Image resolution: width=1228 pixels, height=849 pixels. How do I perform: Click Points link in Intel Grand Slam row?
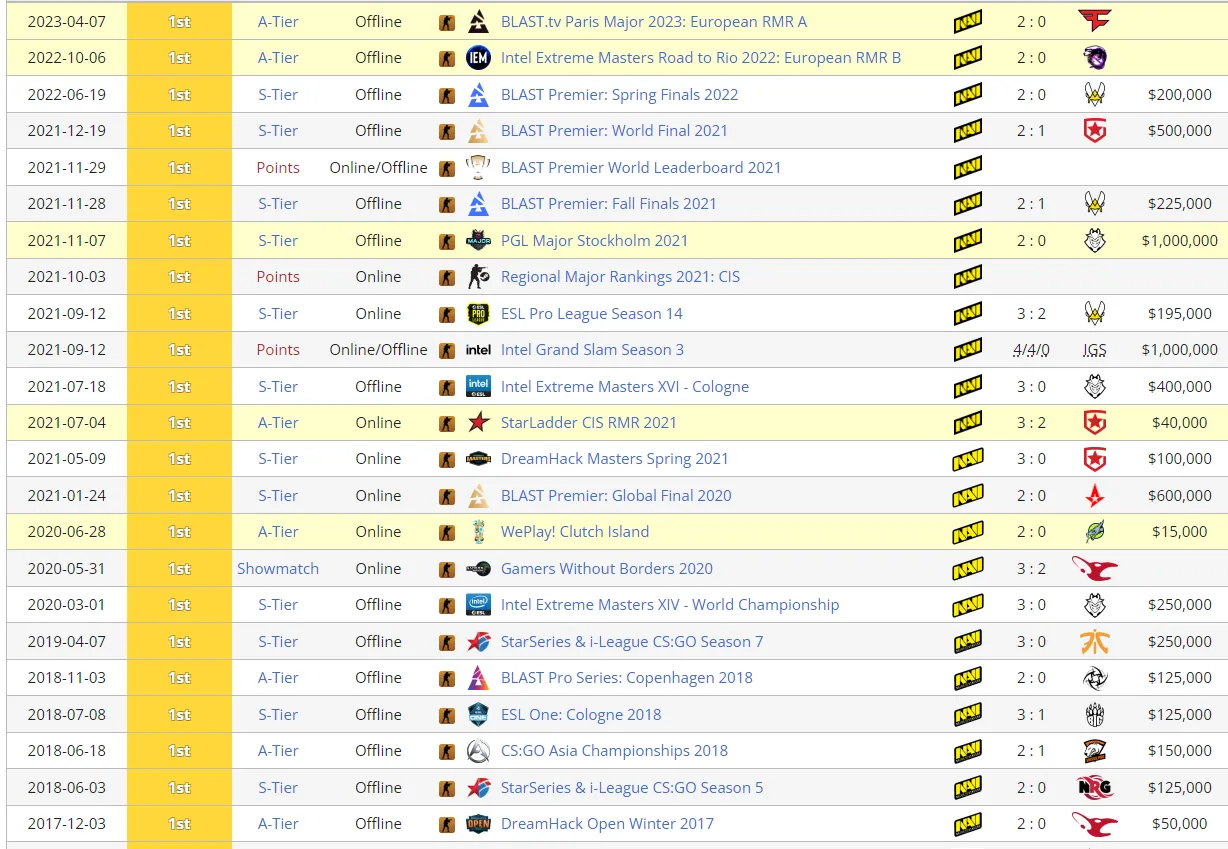(278, 350)
